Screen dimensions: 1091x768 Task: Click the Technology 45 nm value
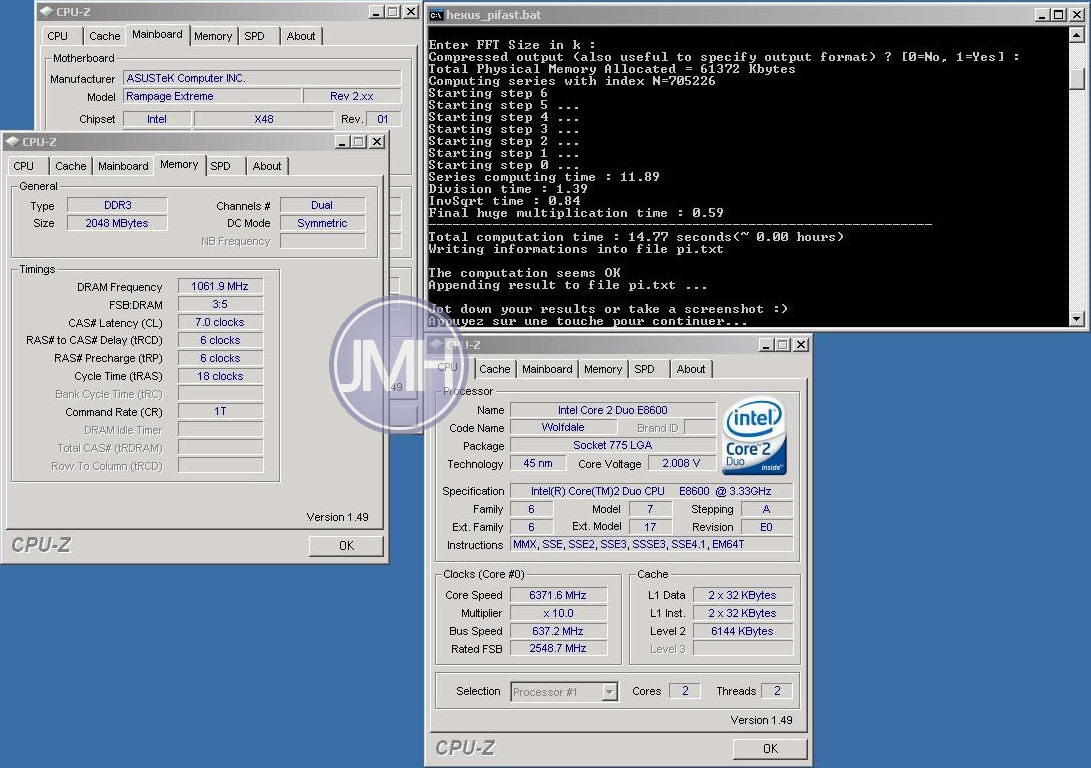tap(538, 463)
